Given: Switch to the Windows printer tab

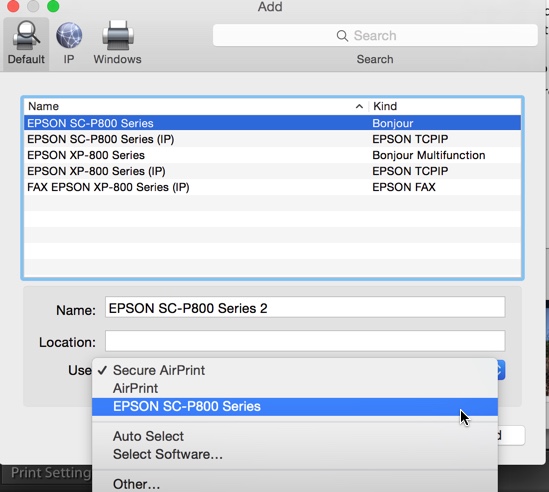Looking at the screenshot, I should 117,43.
